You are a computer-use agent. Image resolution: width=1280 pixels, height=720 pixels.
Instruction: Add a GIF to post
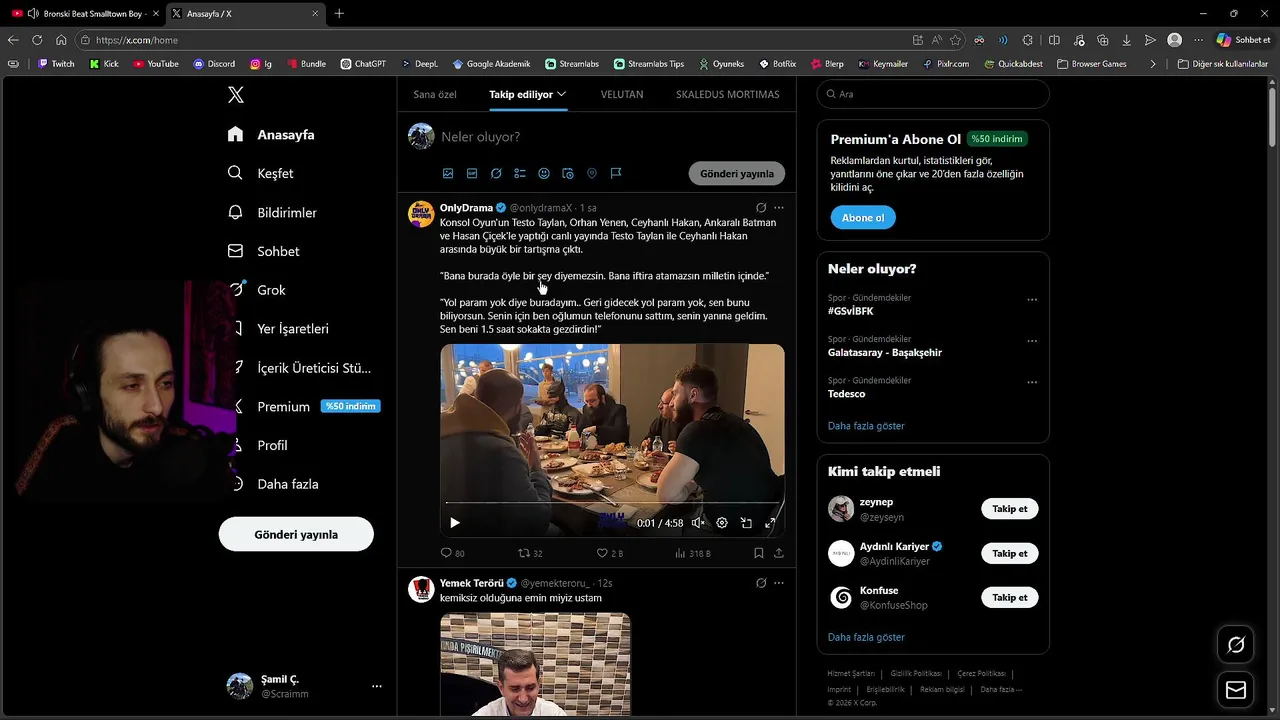(472, 173)
